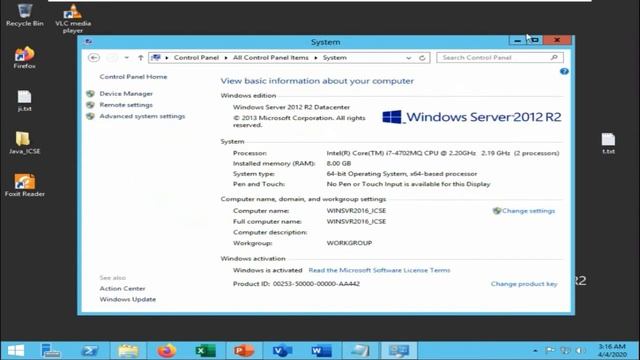The image size is (640, 360).
Task: Click the System window title bar icon
Action: point(88,42)
